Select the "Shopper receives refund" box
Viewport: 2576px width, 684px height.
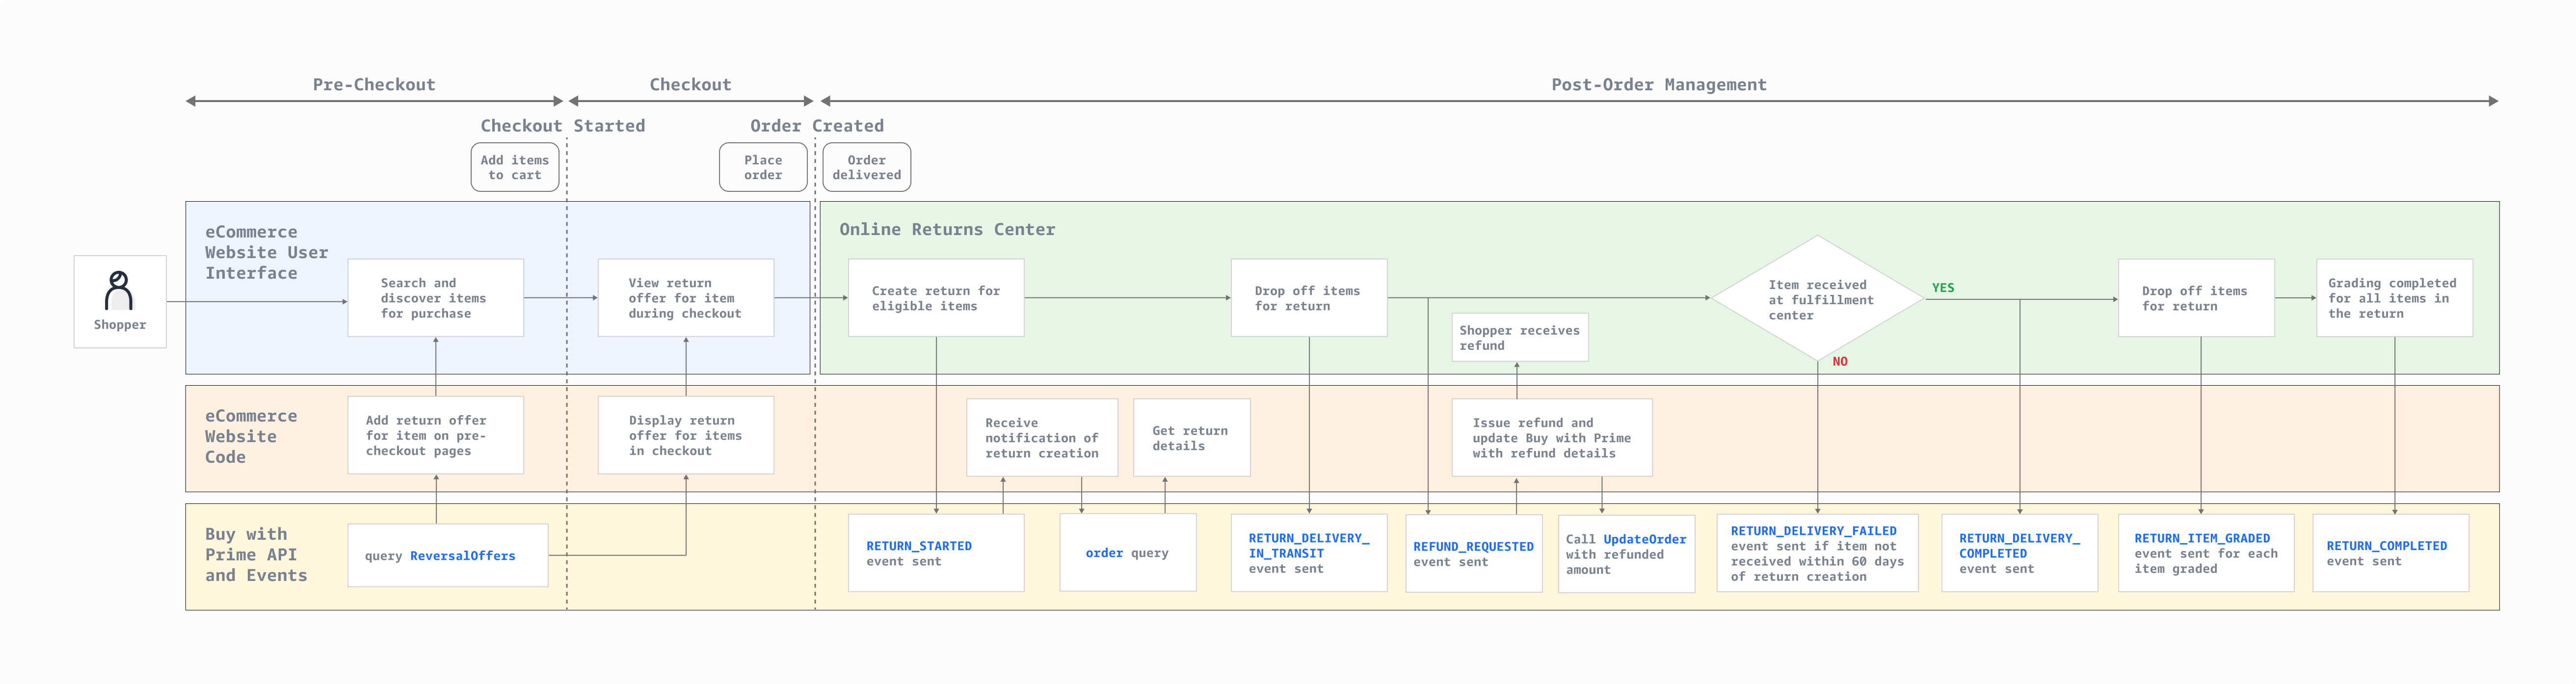click(x=1520, y=337)
